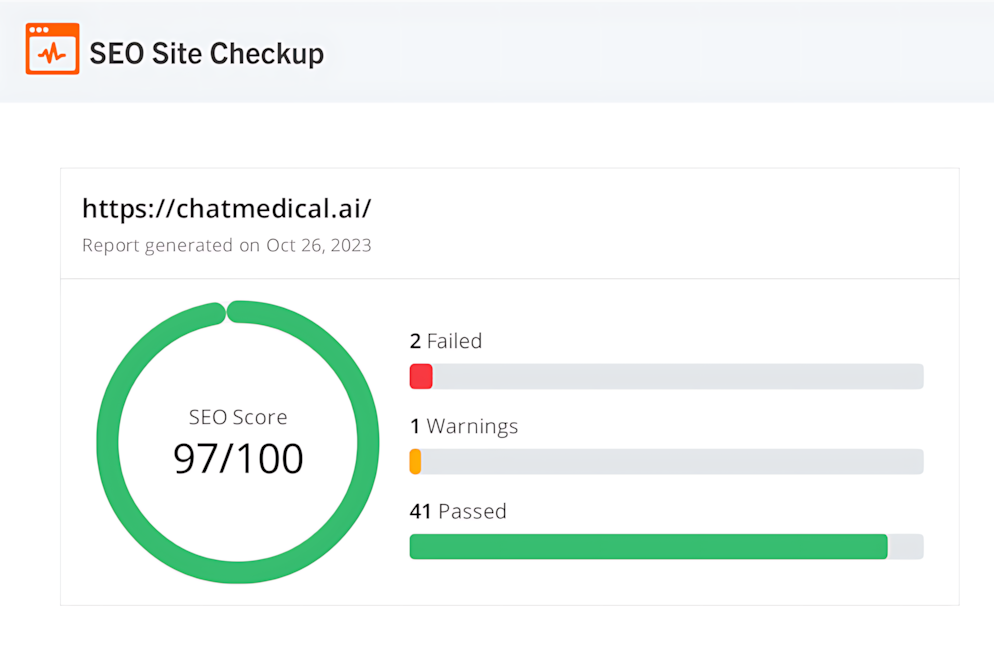Viewport: 994px width, 650px height.
Task: Click the gray empty part of Warnings bar
Action: (672, 461)
